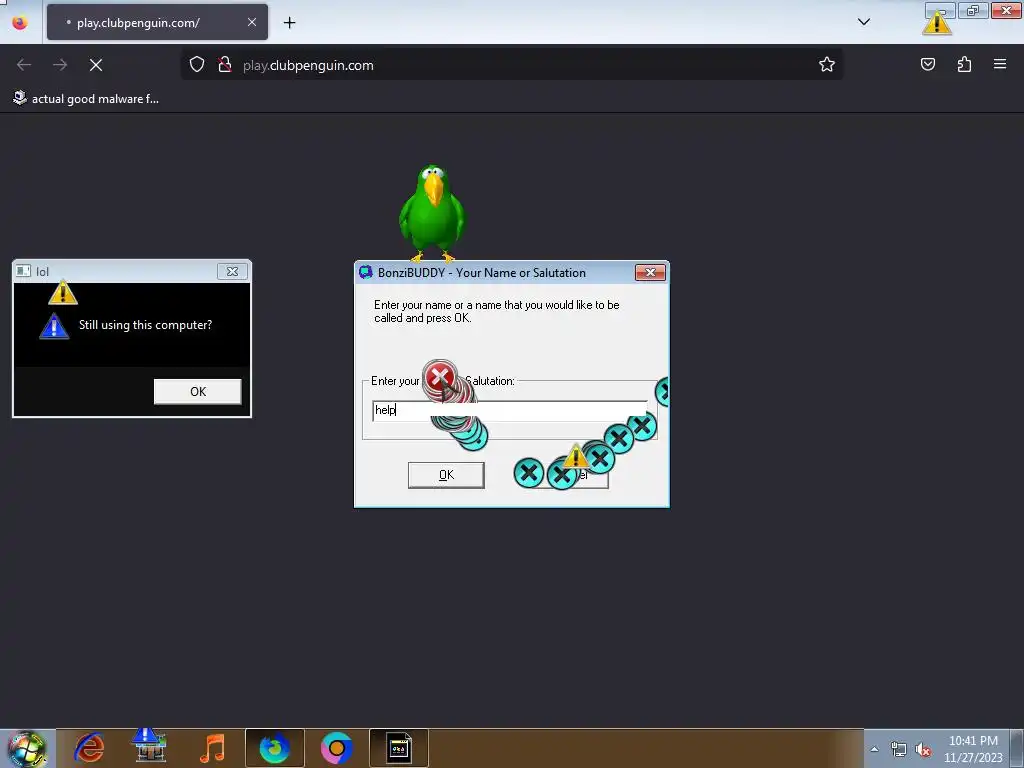The width and height of the screenshot is (1024, 768).
Task: Close the play.clubpenguin.com tab
Action: pyautogui.click(x=251, y=22)
